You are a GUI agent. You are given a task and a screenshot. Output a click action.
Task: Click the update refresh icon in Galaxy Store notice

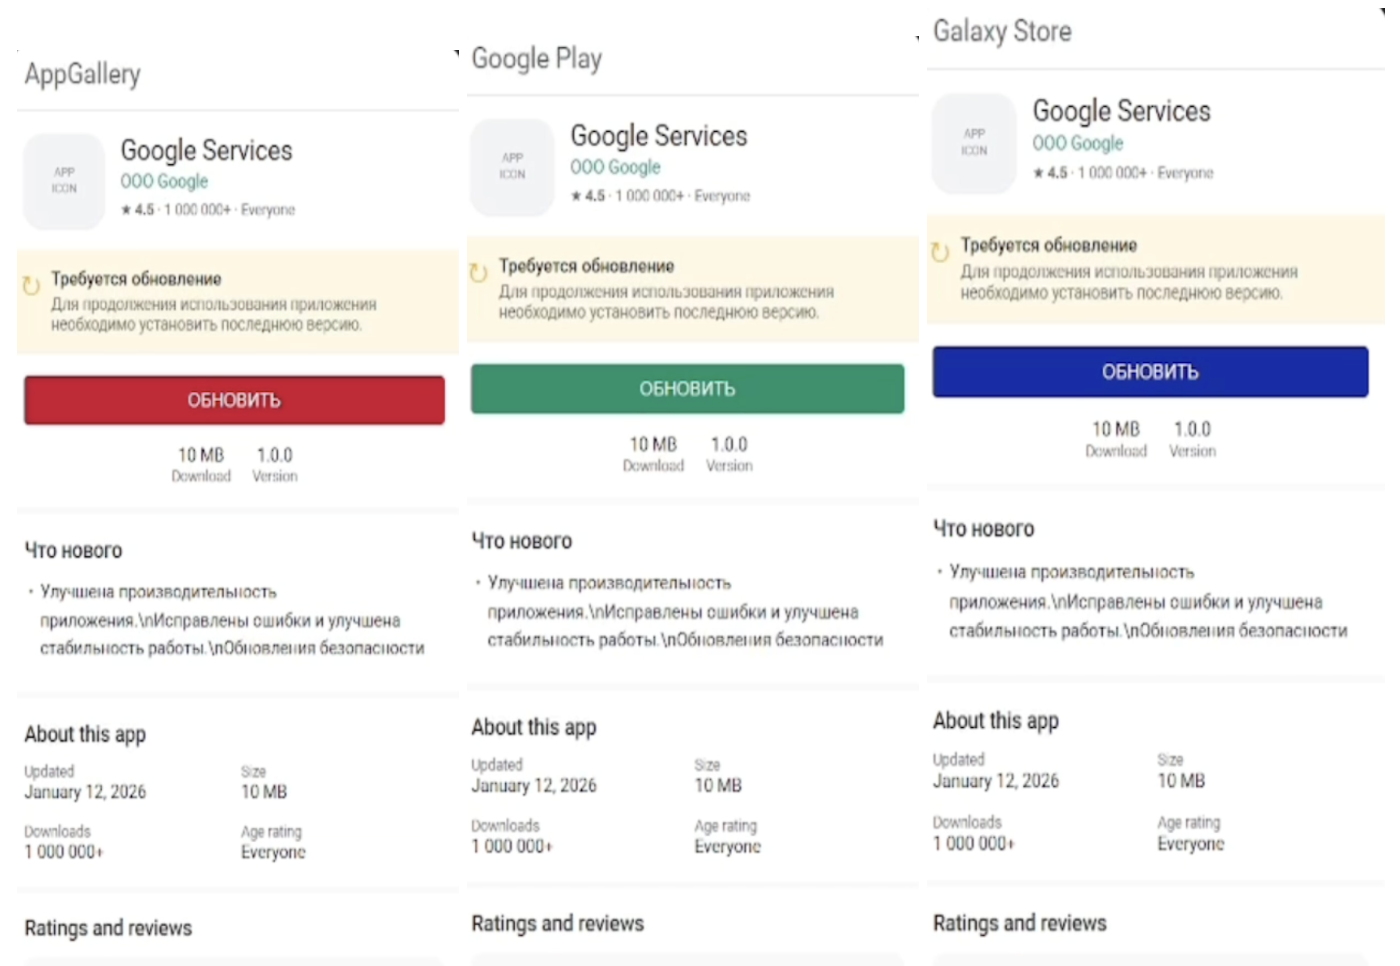[940, 252]
